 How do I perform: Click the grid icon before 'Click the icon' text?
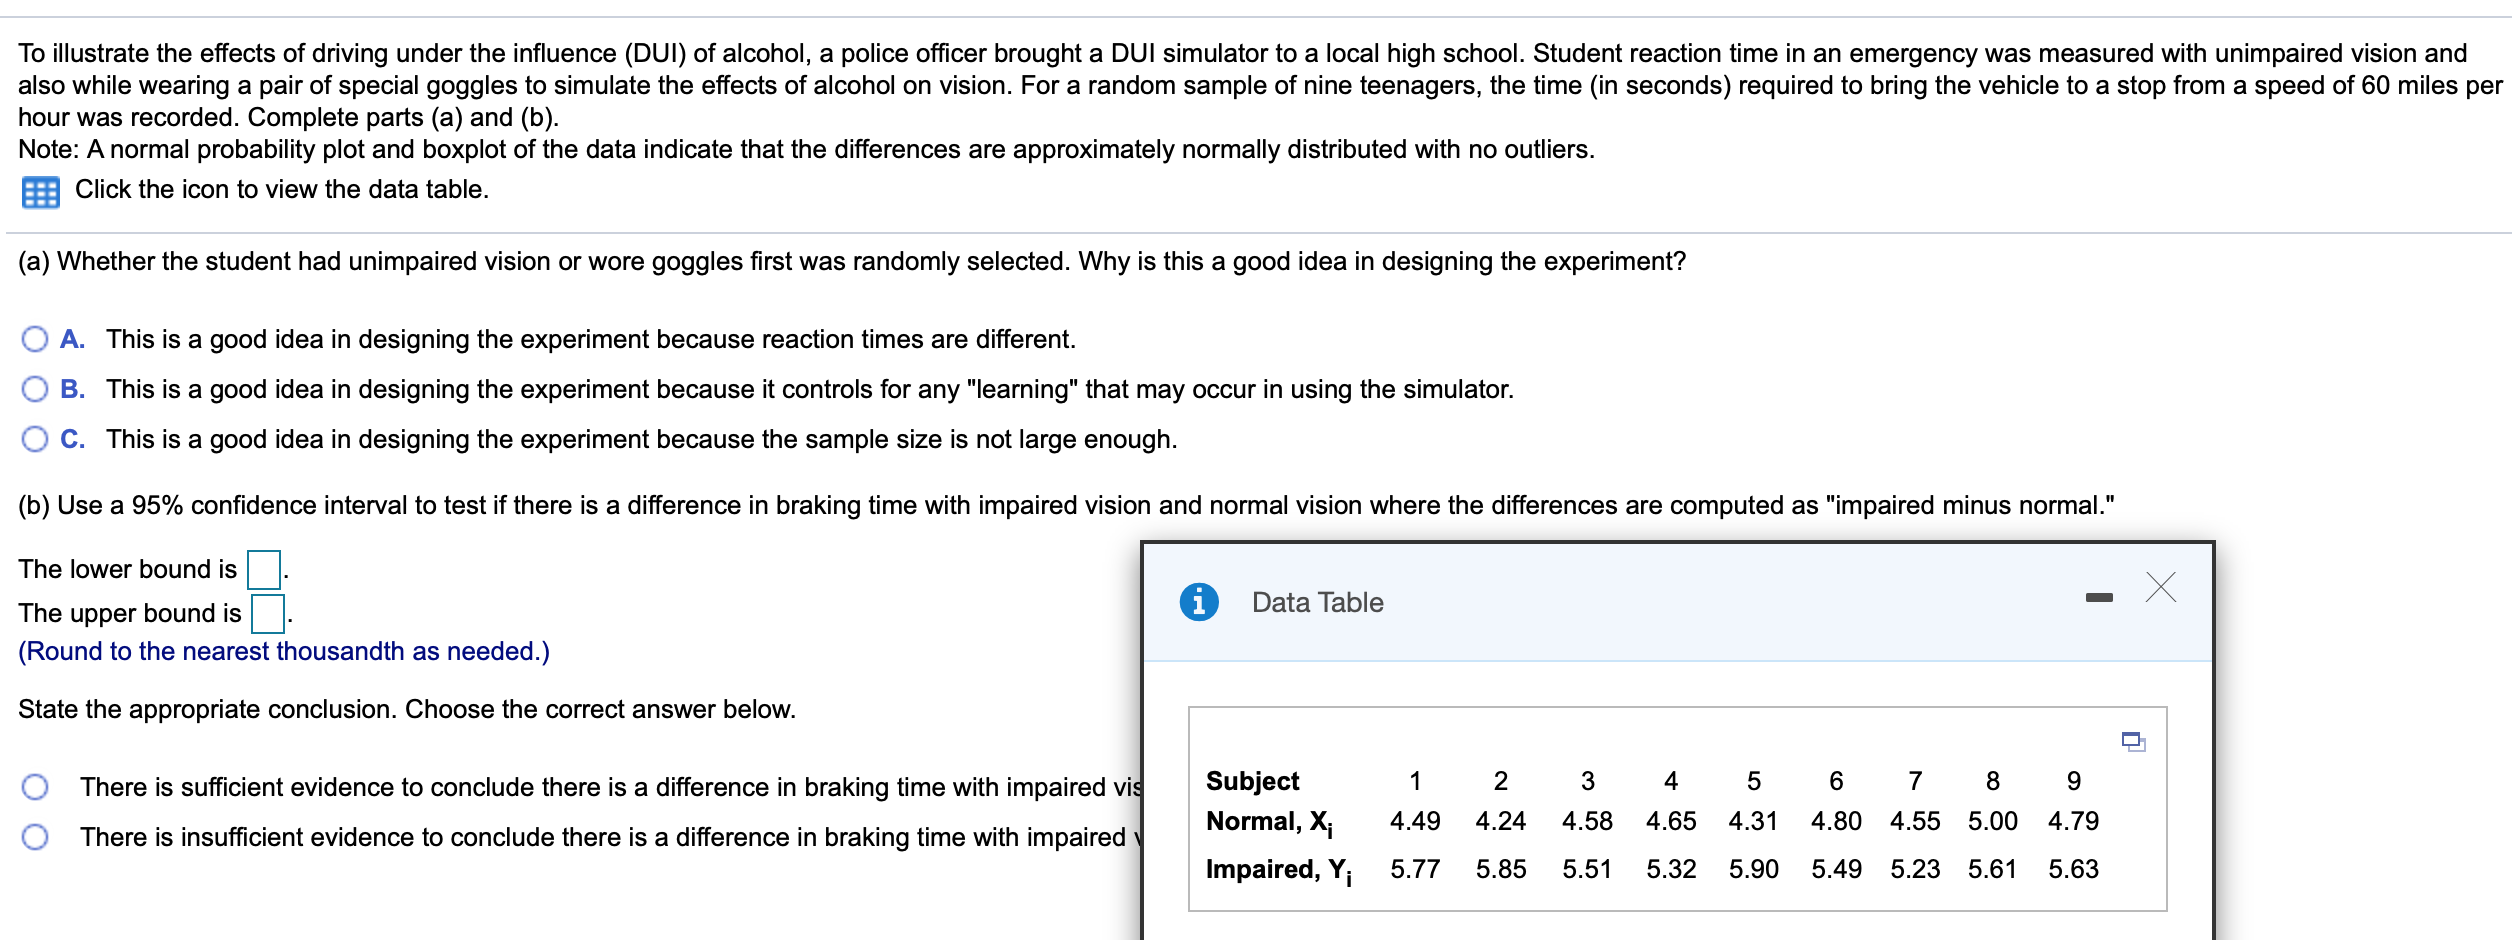click(x=40, y=191)
